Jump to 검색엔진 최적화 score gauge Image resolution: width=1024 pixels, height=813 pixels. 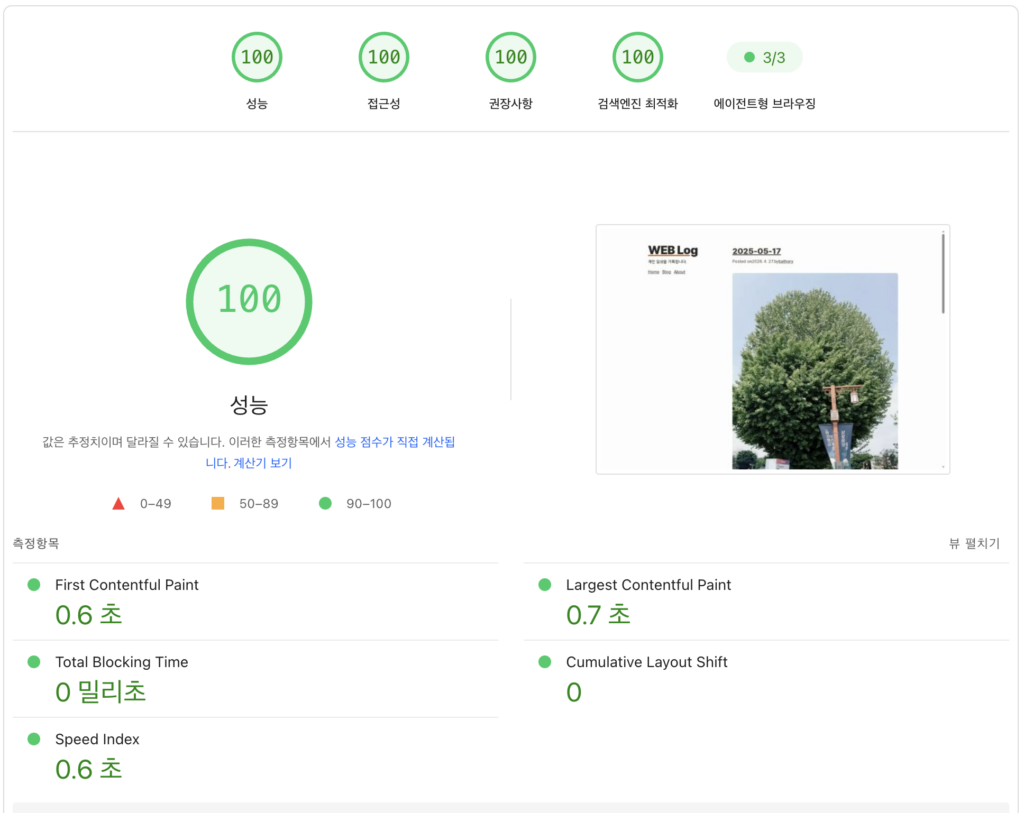coord(637,57)
